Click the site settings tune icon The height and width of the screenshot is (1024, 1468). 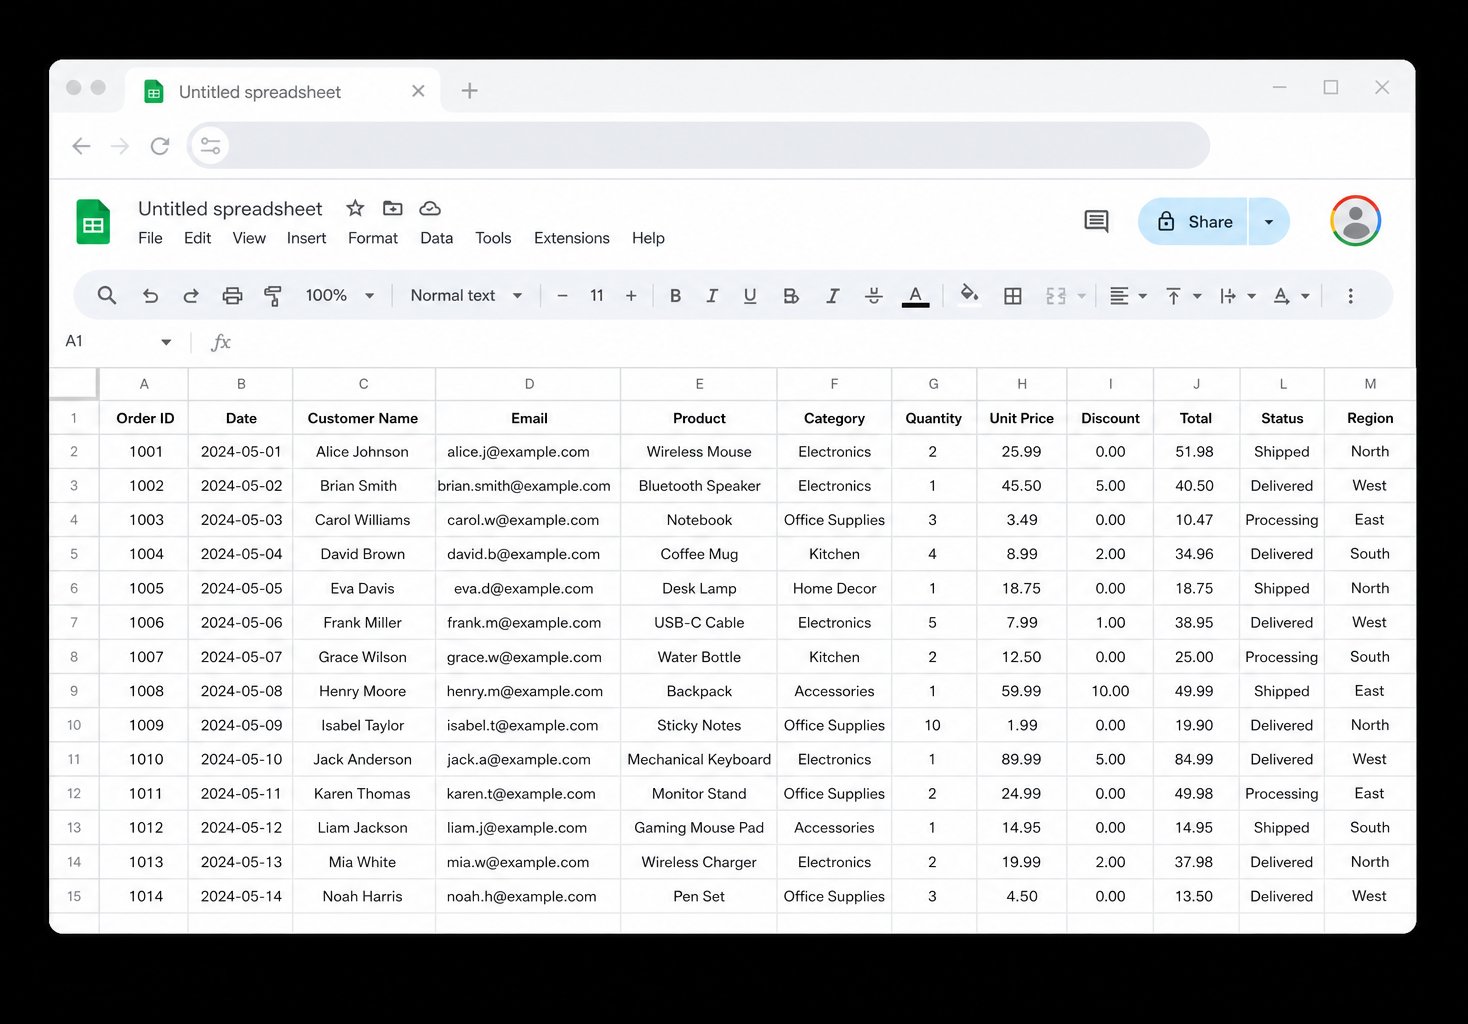tap(210, 146)
